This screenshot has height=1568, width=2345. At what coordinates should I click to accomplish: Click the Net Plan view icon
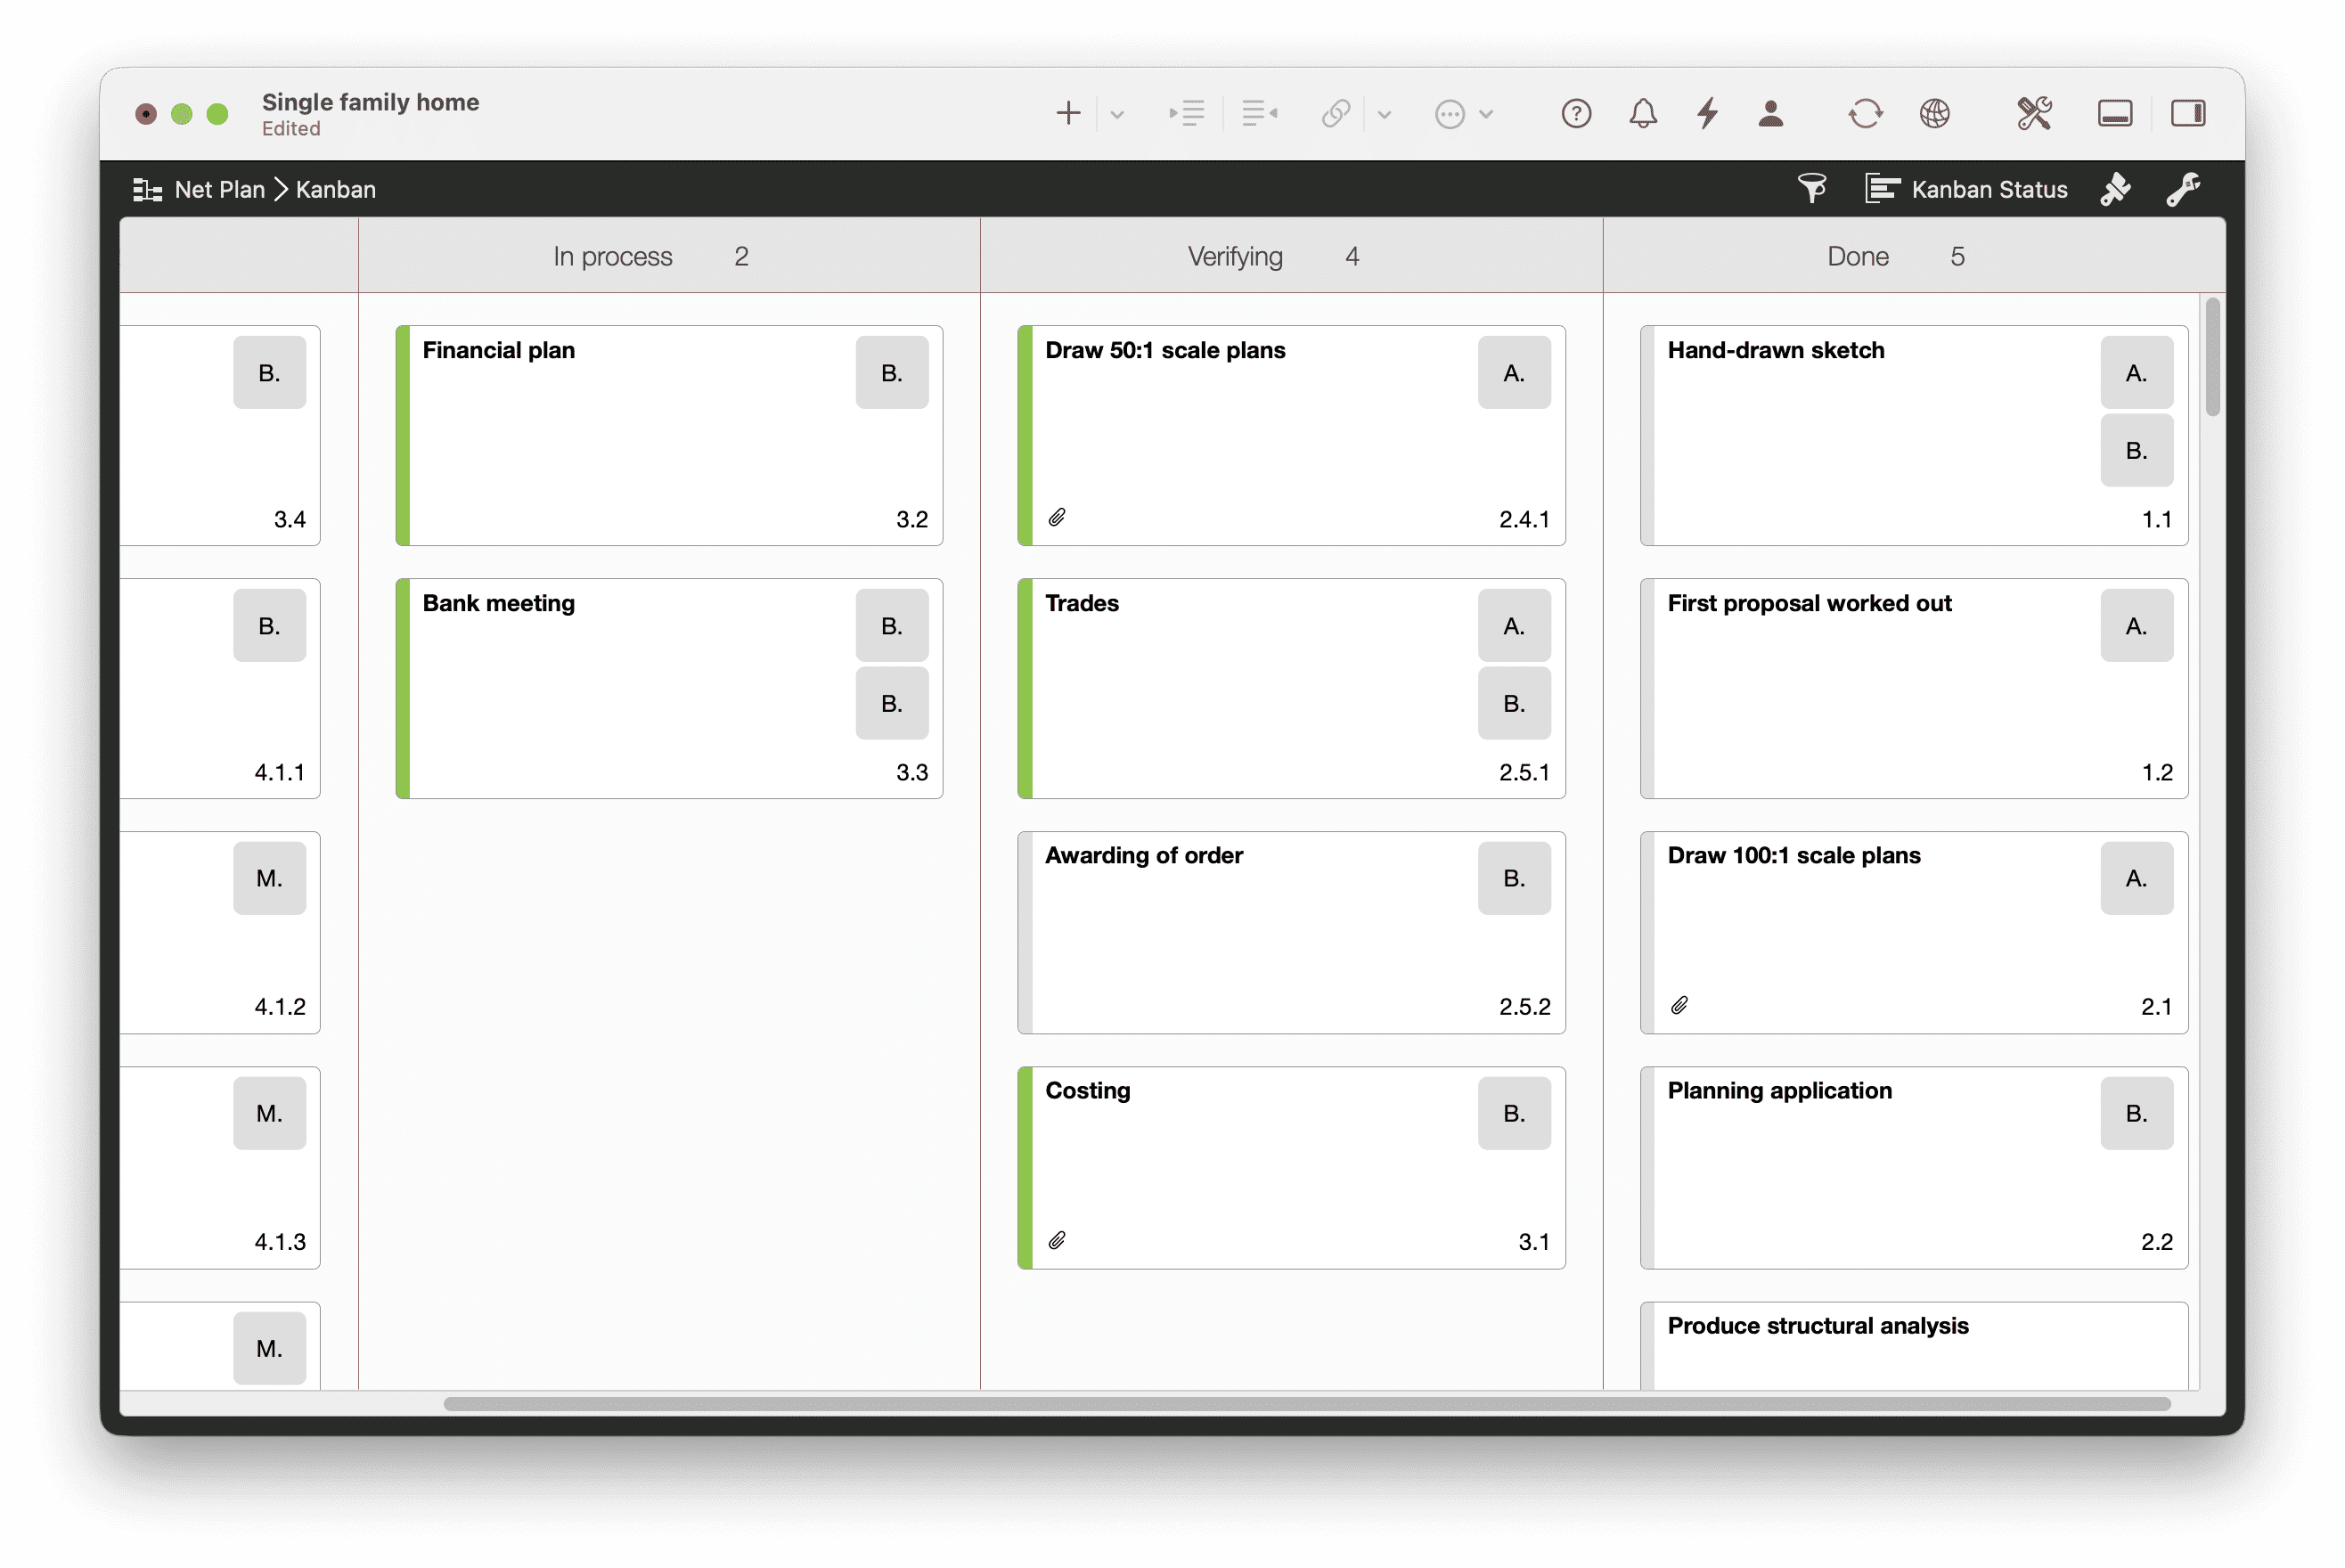coord(147,189)
